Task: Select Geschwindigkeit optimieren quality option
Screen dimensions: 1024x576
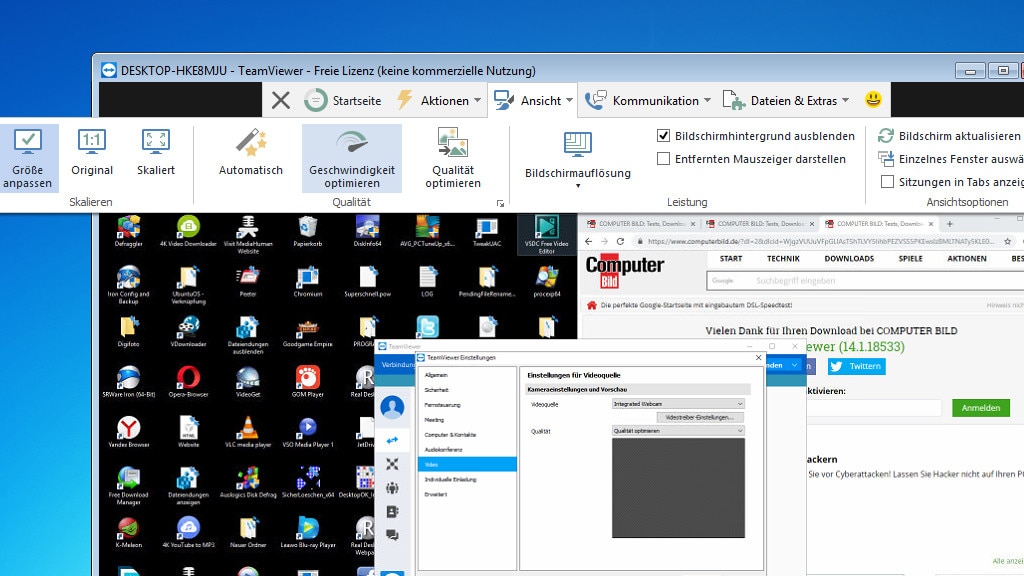Action: click(351, 159)
